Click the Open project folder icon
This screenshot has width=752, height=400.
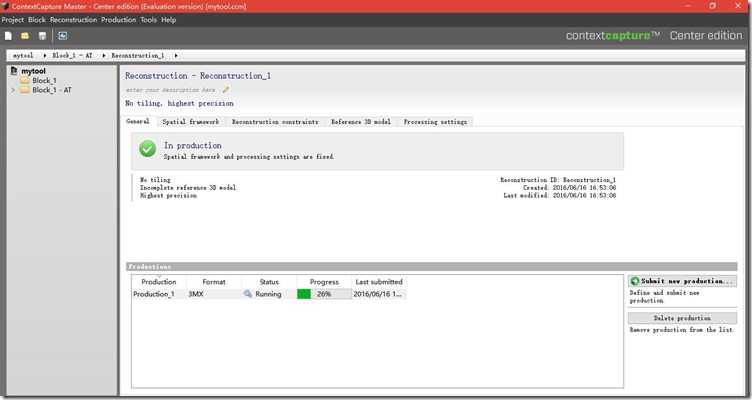tap(24, 36)
